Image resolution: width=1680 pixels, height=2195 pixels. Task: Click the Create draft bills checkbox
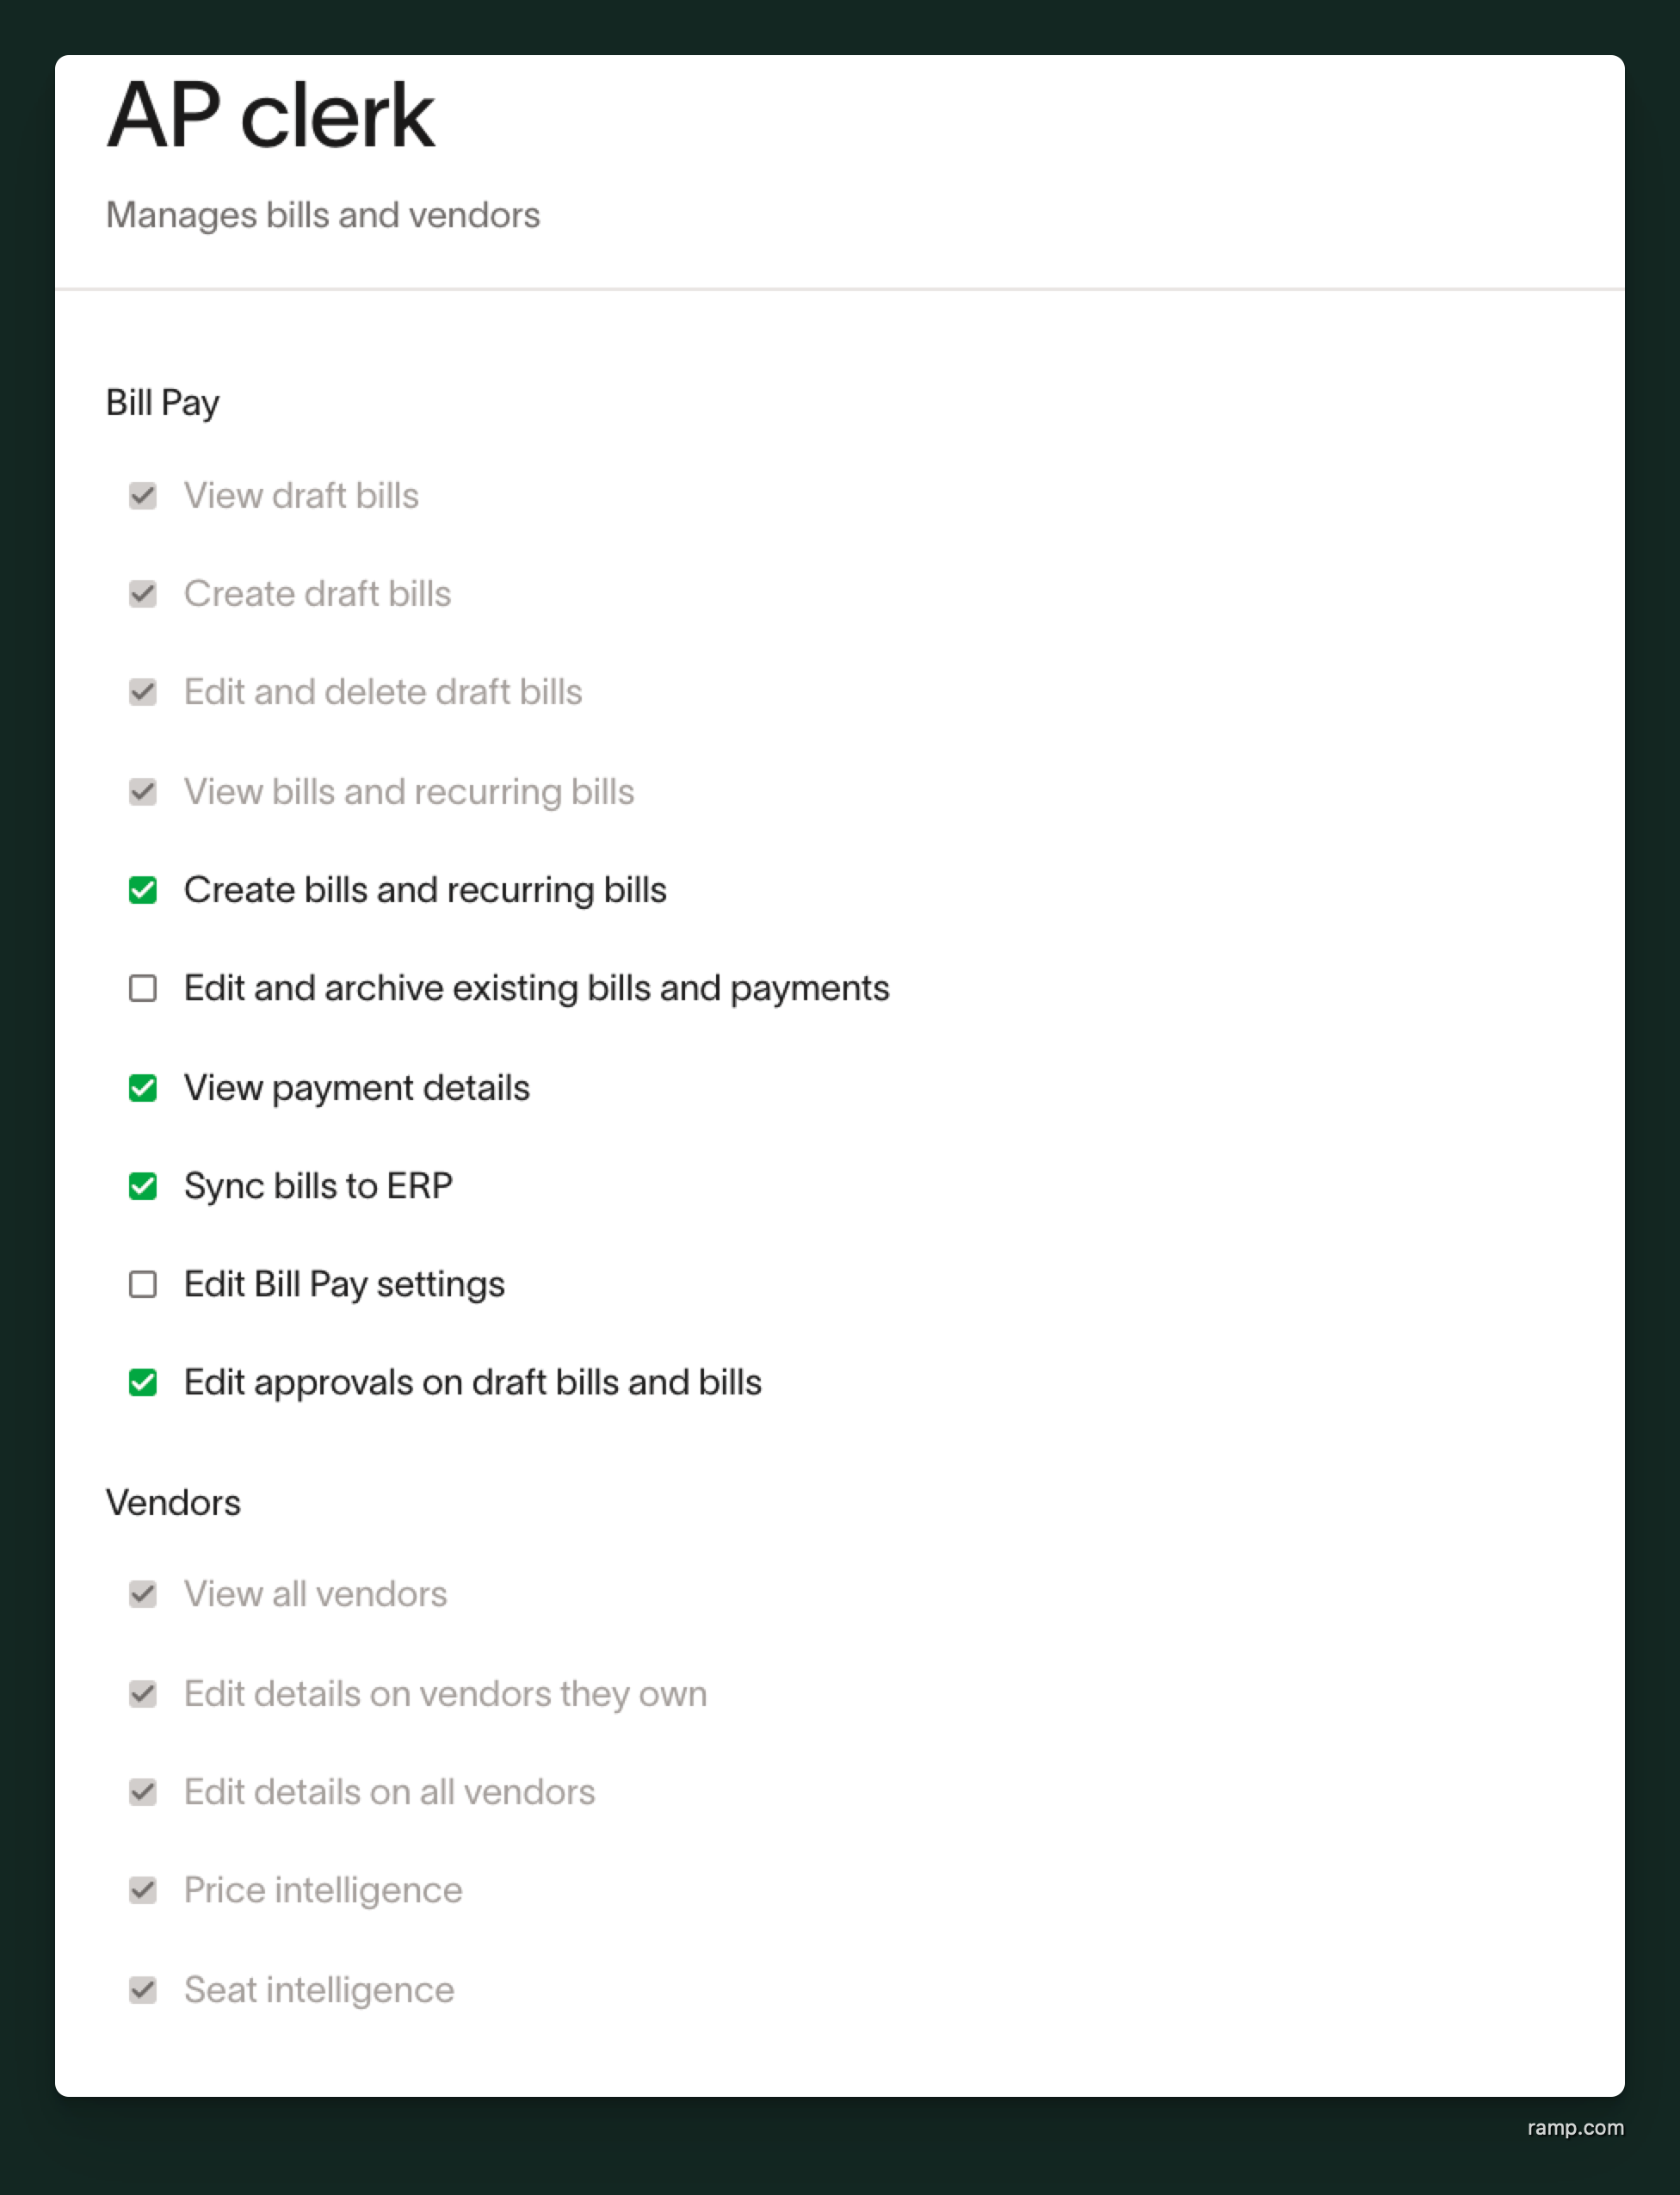point(143,594)
